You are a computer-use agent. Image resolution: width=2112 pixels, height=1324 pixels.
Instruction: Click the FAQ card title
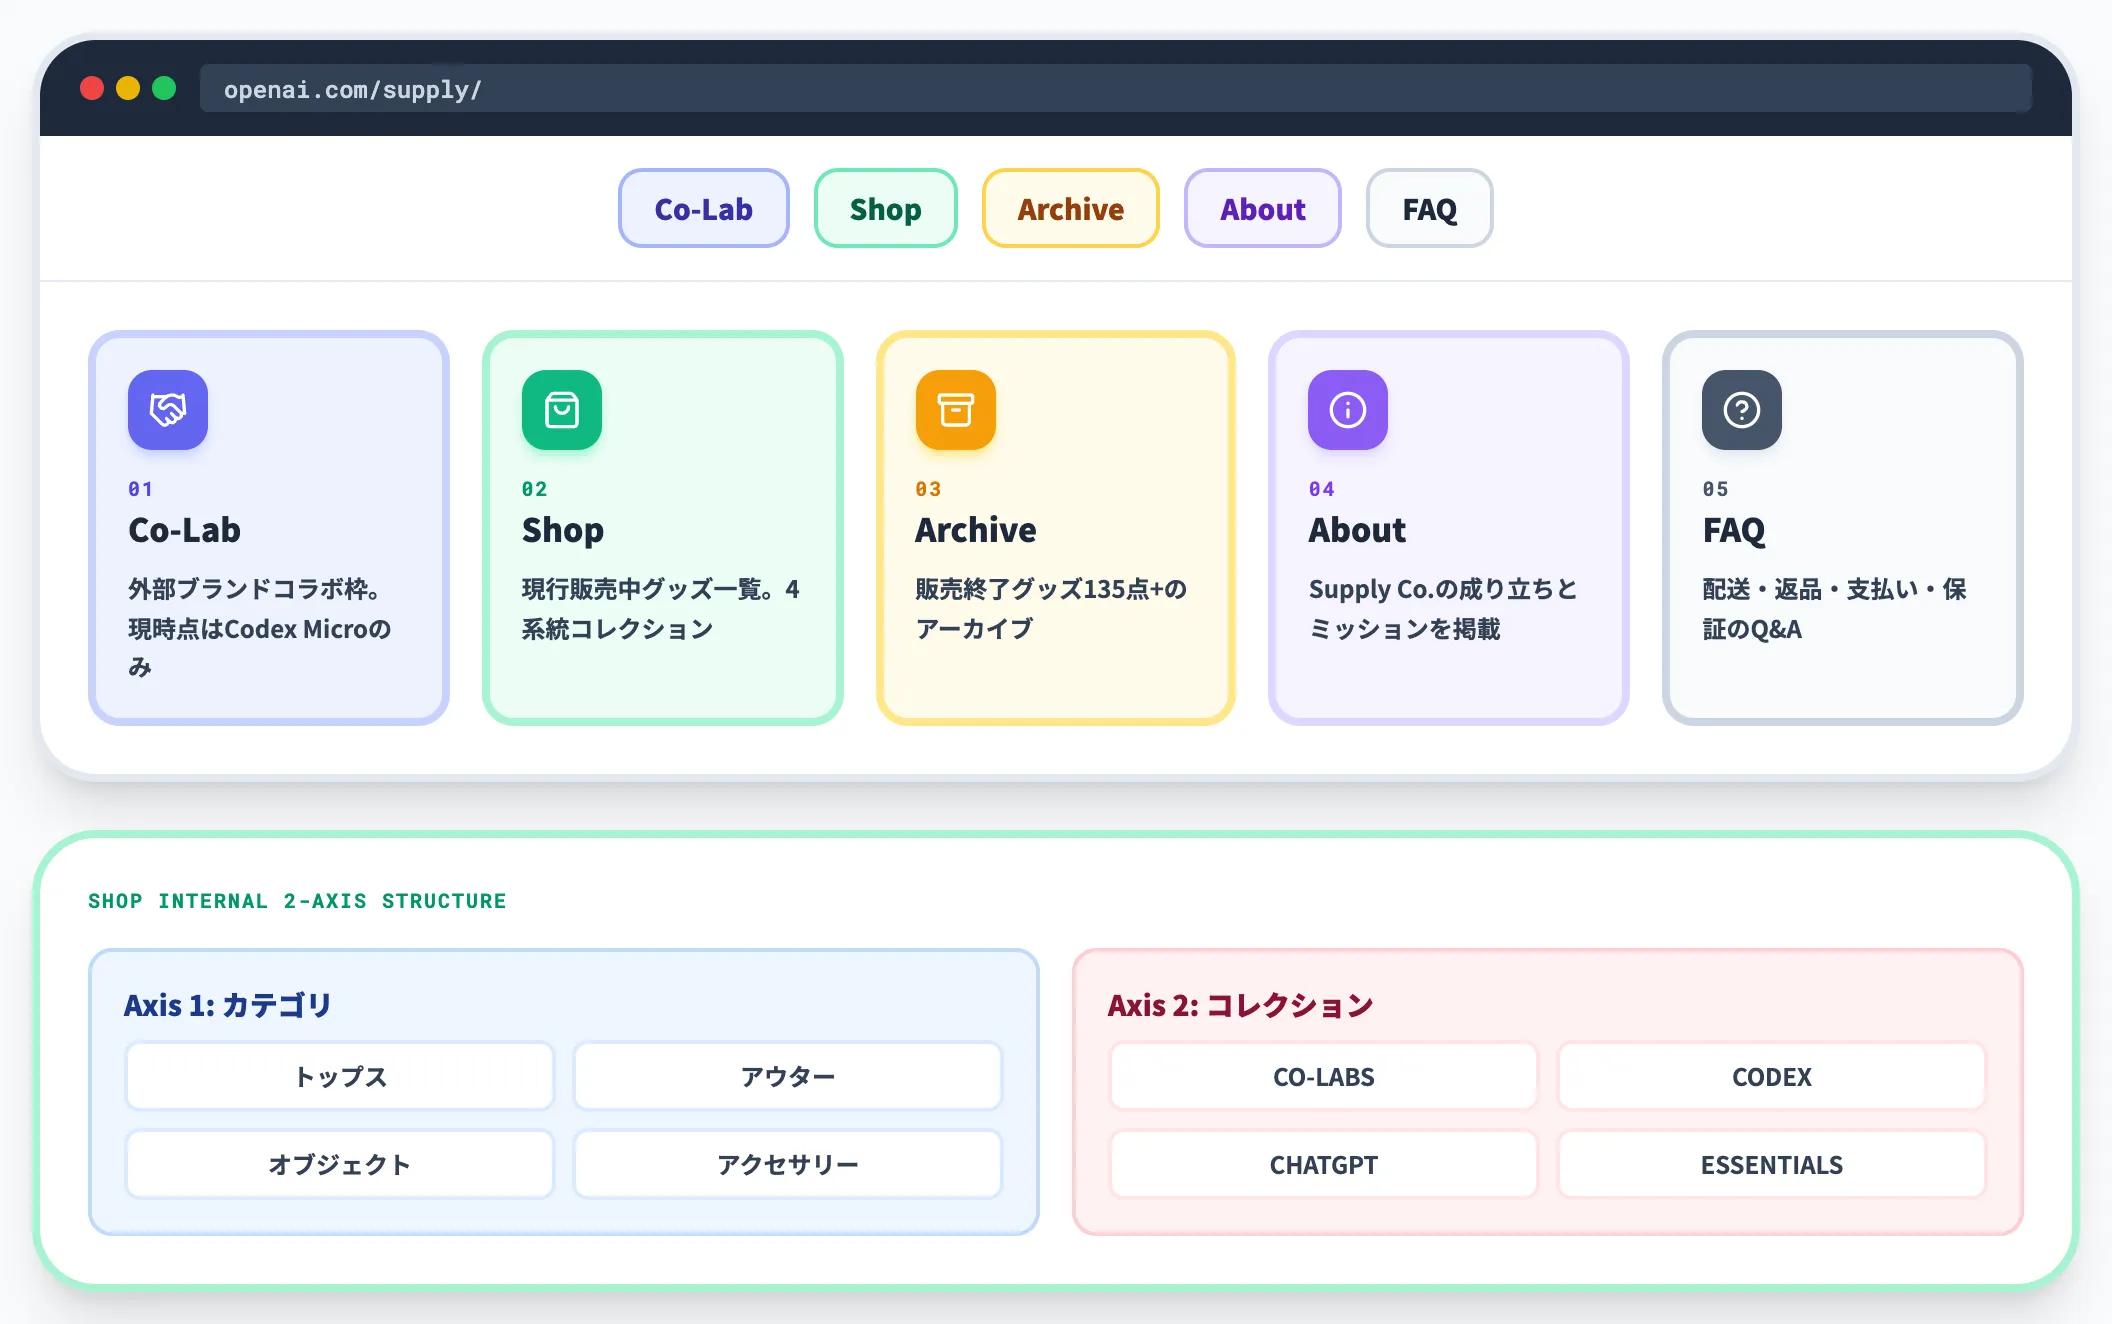coord(1734,530)
